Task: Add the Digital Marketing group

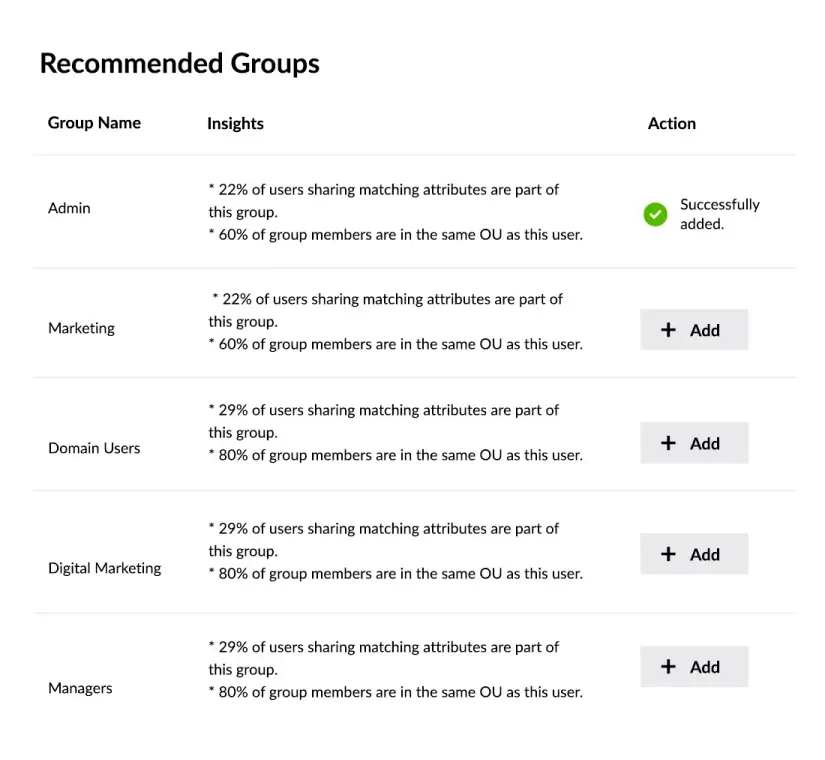Action: [694, 554]
